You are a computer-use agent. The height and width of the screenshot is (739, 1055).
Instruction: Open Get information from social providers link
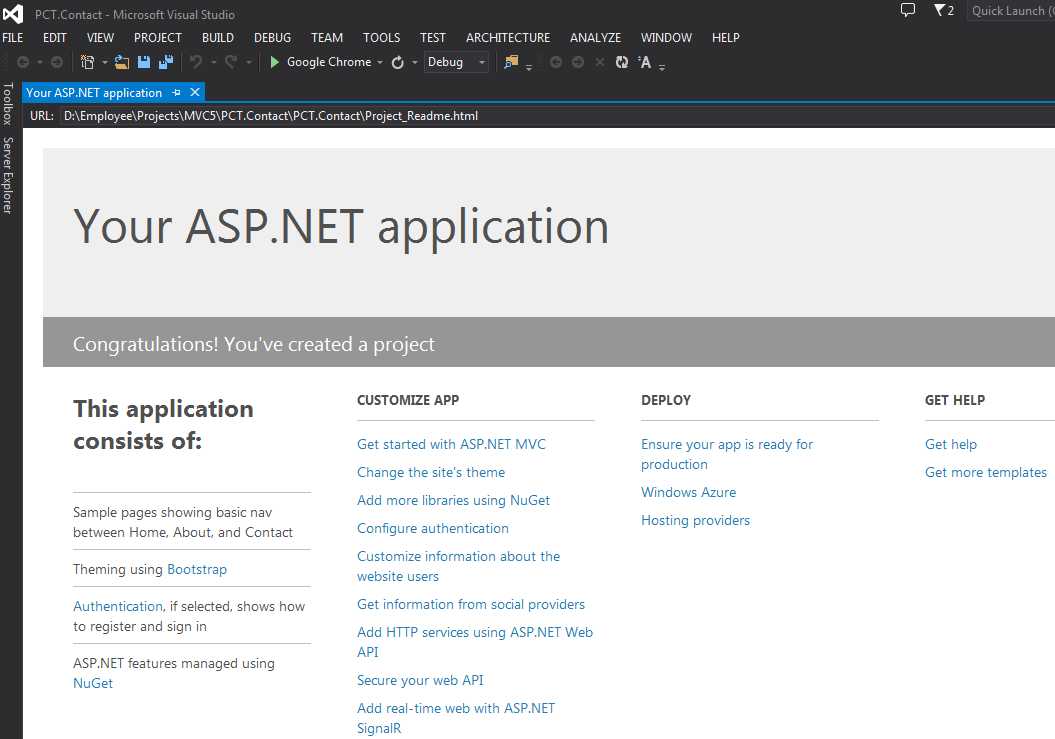(471, 604)
